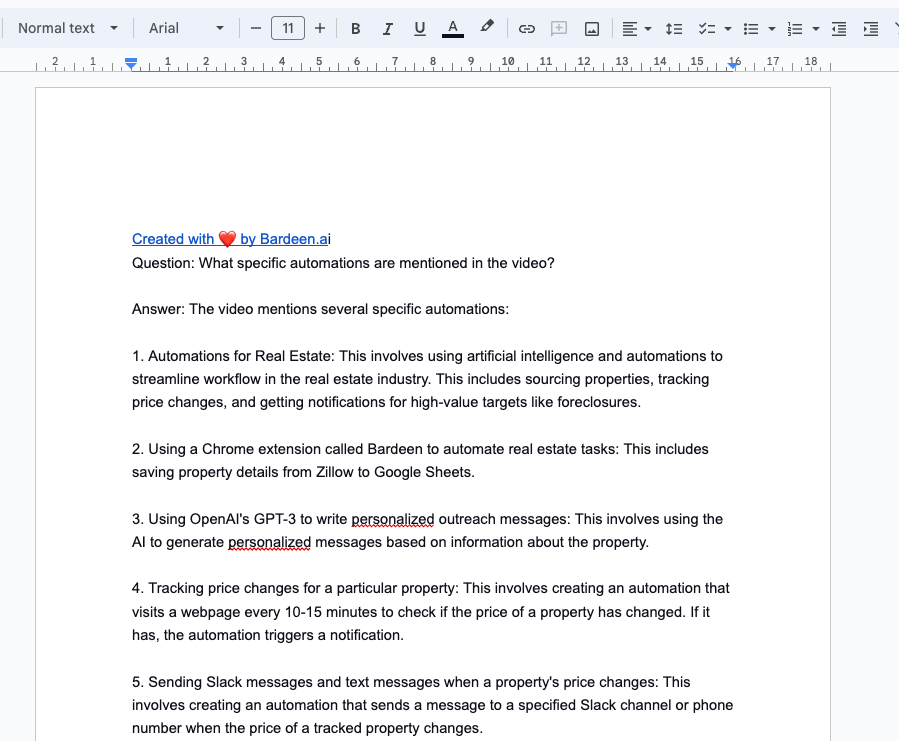Expand the bulleted list options arrow
Image resolution: width=899 pixels, height=741 pixels.
tap(772, 28)
